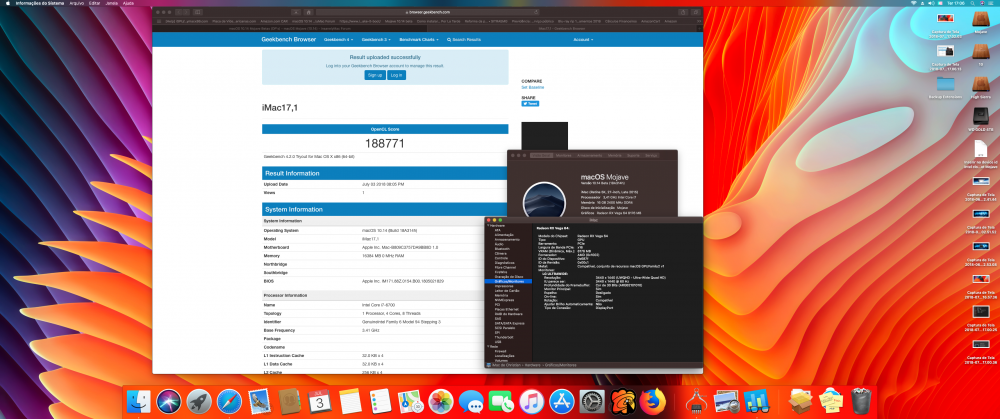Image resolution: width=1000 pixels, height=419 pixels.
Task: Open Geekbench 4 dropdown menu
Action: tap(338, 40)
